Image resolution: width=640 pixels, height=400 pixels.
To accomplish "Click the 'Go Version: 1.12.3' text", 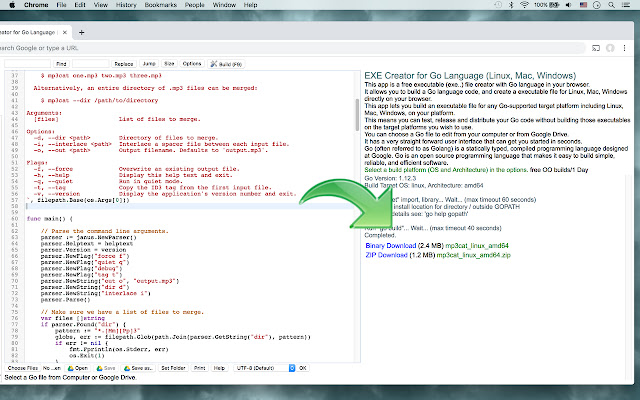I will 390,178.
